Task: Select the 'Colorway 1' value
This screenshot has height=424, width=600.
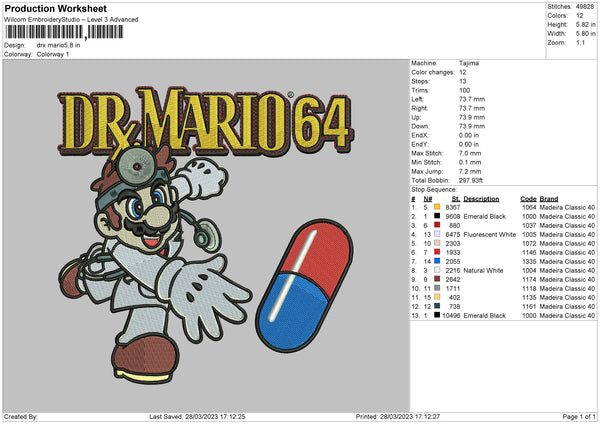Action: pyautogui.click(x=53, y=54)
